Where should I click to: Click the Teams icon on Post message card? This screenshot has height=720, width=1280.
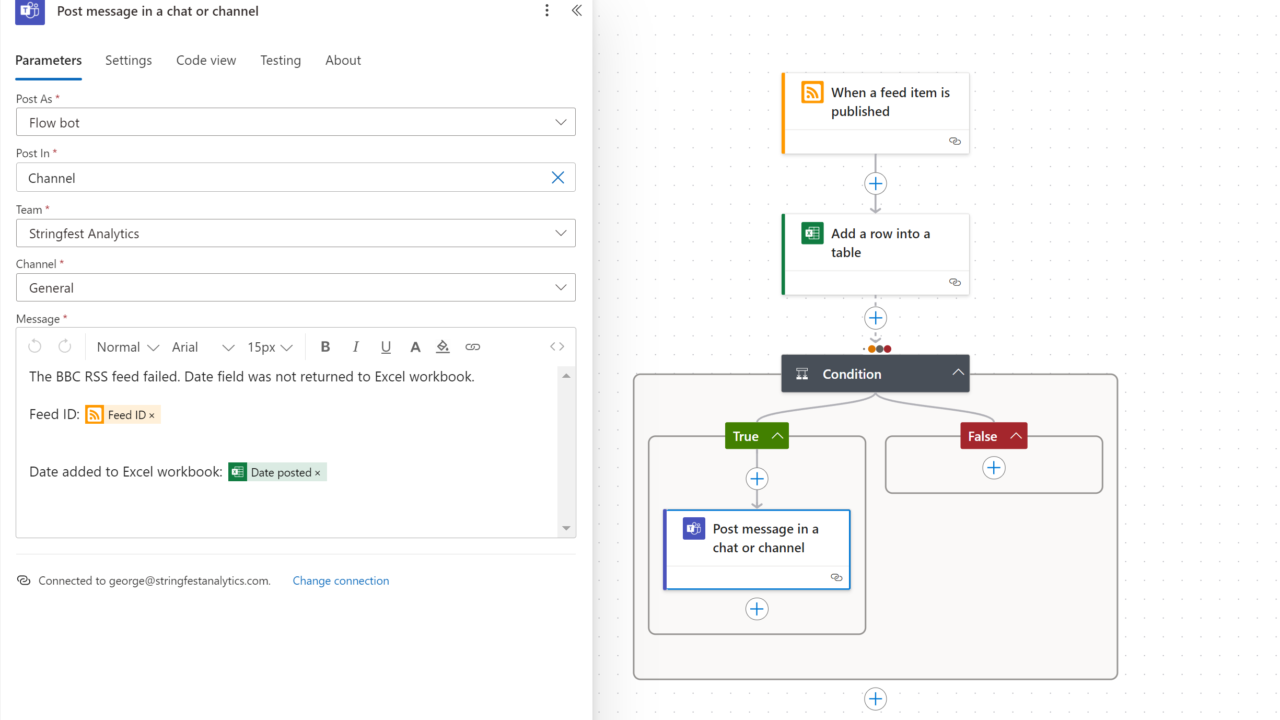694,529
